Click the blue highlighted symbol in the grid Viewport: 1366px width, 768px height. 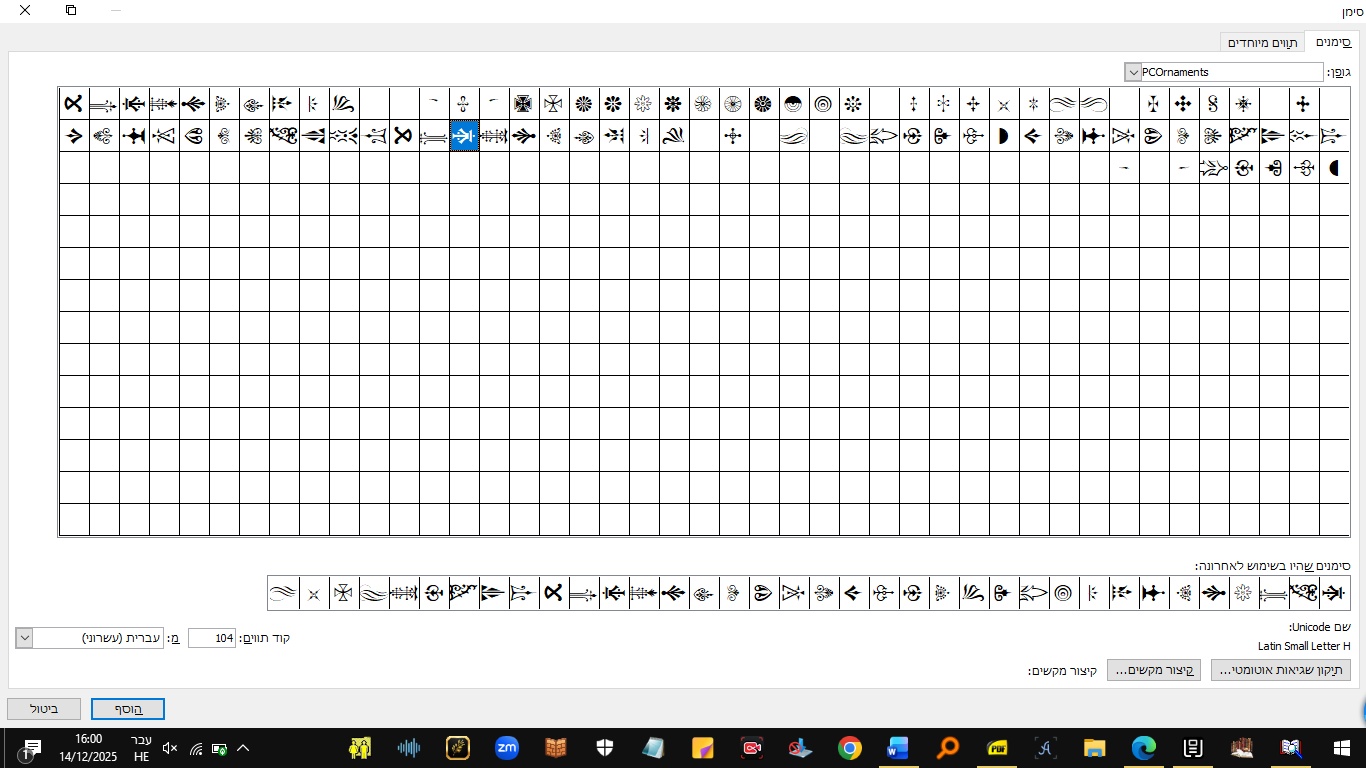(x=464, y=136)
